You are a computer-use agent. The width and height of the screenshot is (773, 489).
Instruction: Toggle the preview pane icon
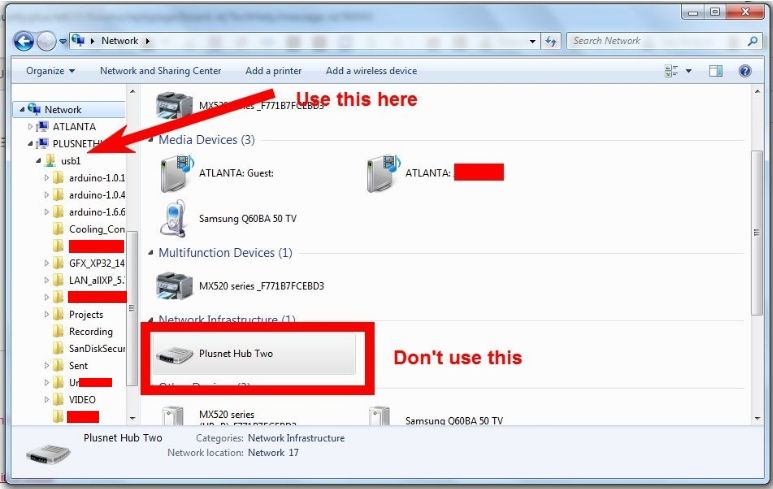[x=715, y=71]
